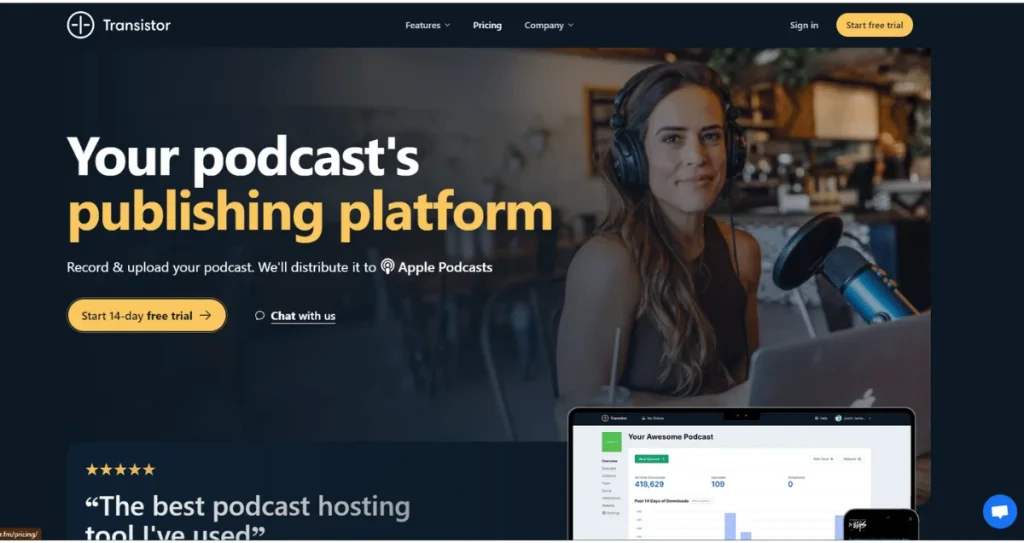The width and height of the screenshot is (1024, 543).
Task: Open the Company navigation item
Action: (549, 25)
